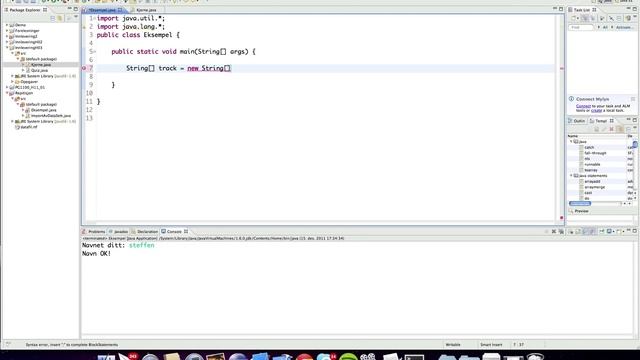Collapse the Java template group
Viewport: 640px width, 360px height.
[x=571, y=142]
